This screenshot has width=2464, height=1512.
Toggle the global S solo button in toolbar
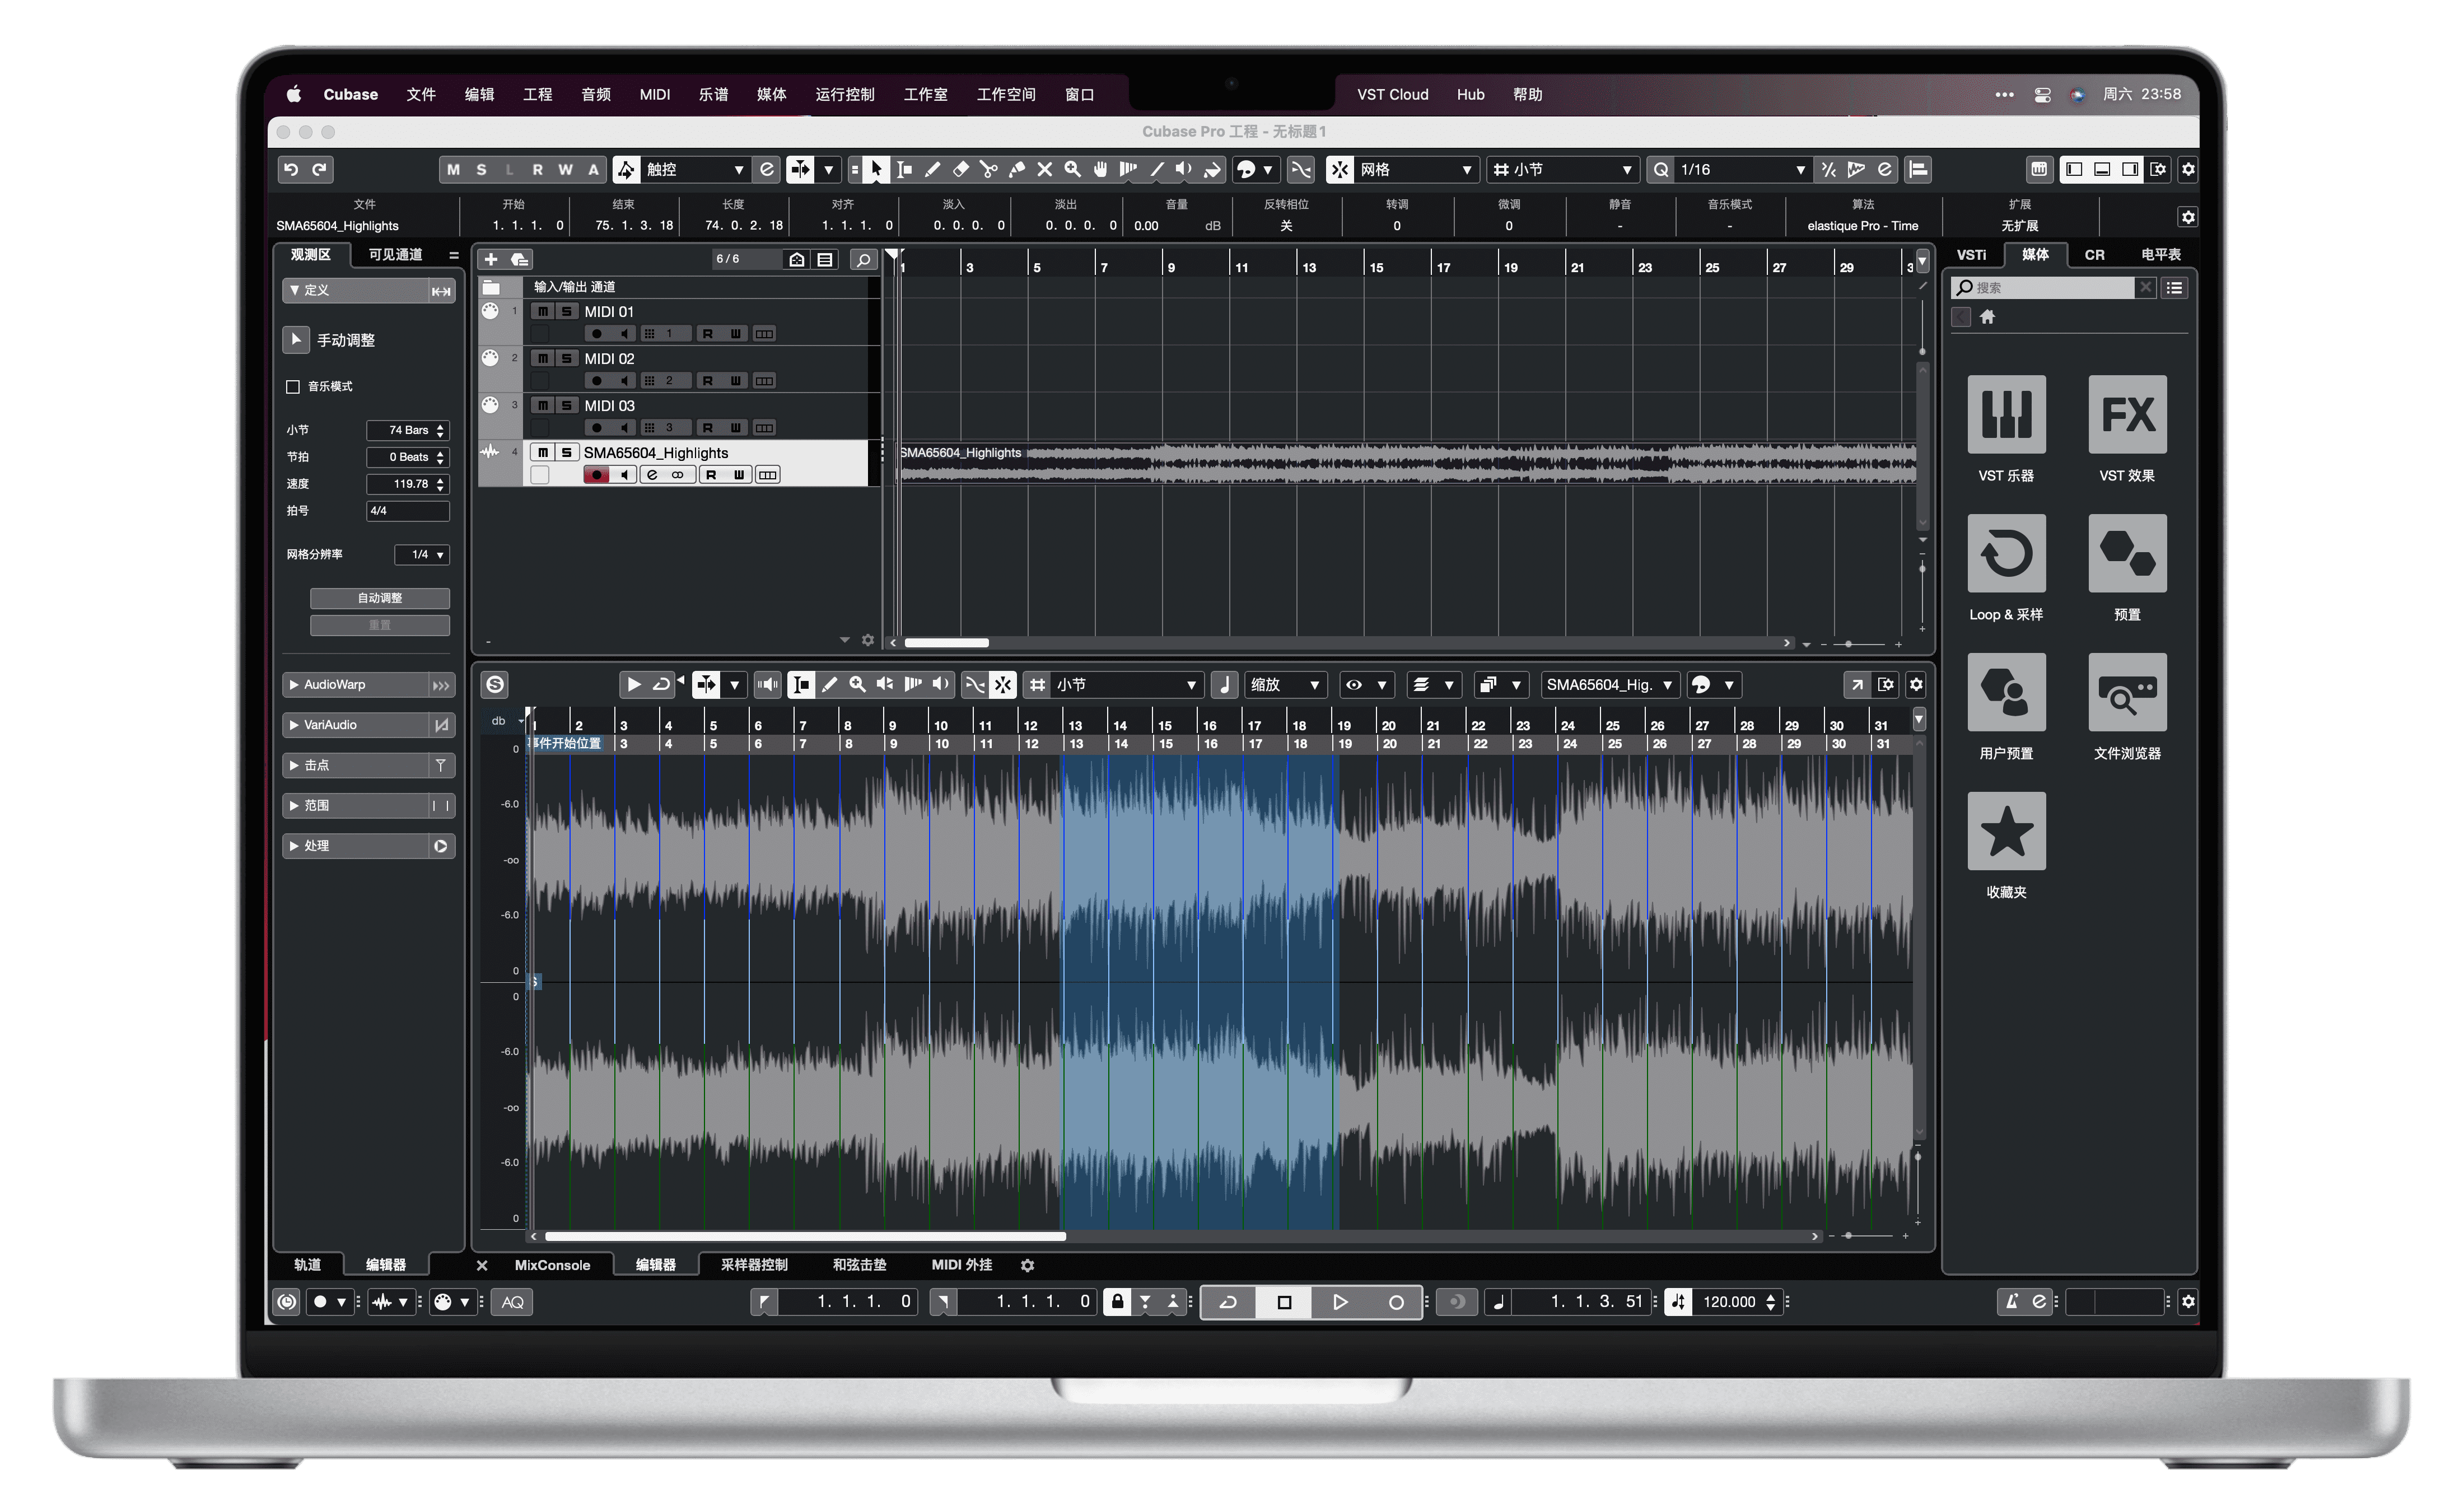coord(481,170)
